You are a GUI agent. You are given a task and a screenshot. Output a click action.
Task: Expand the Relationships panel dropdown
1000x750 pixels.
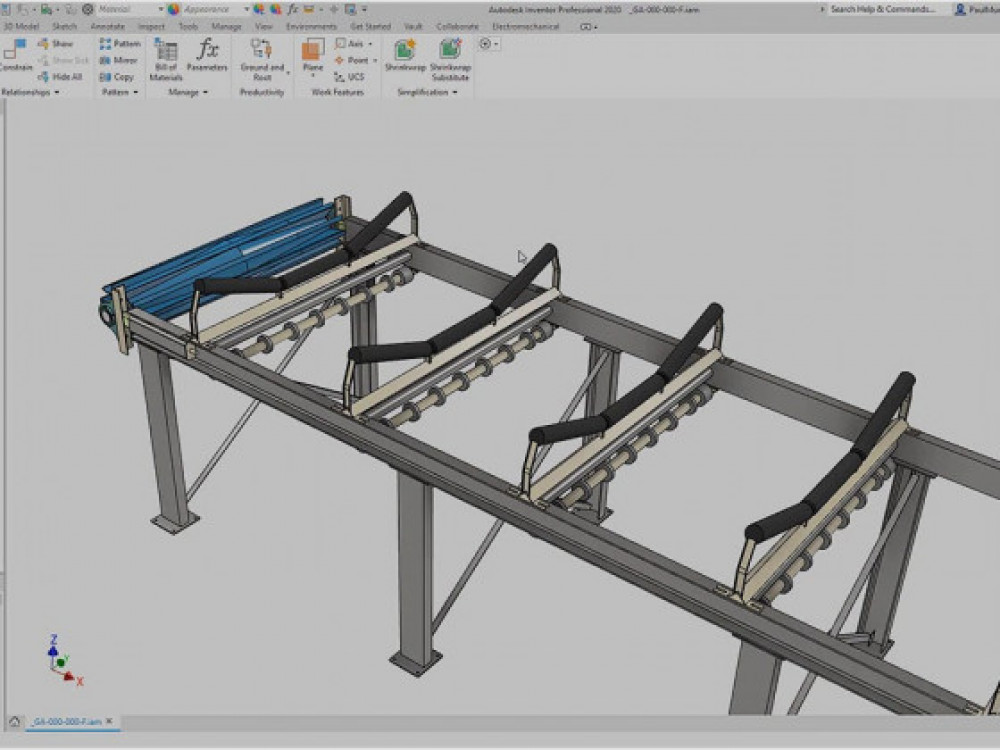tap(57, 92)
